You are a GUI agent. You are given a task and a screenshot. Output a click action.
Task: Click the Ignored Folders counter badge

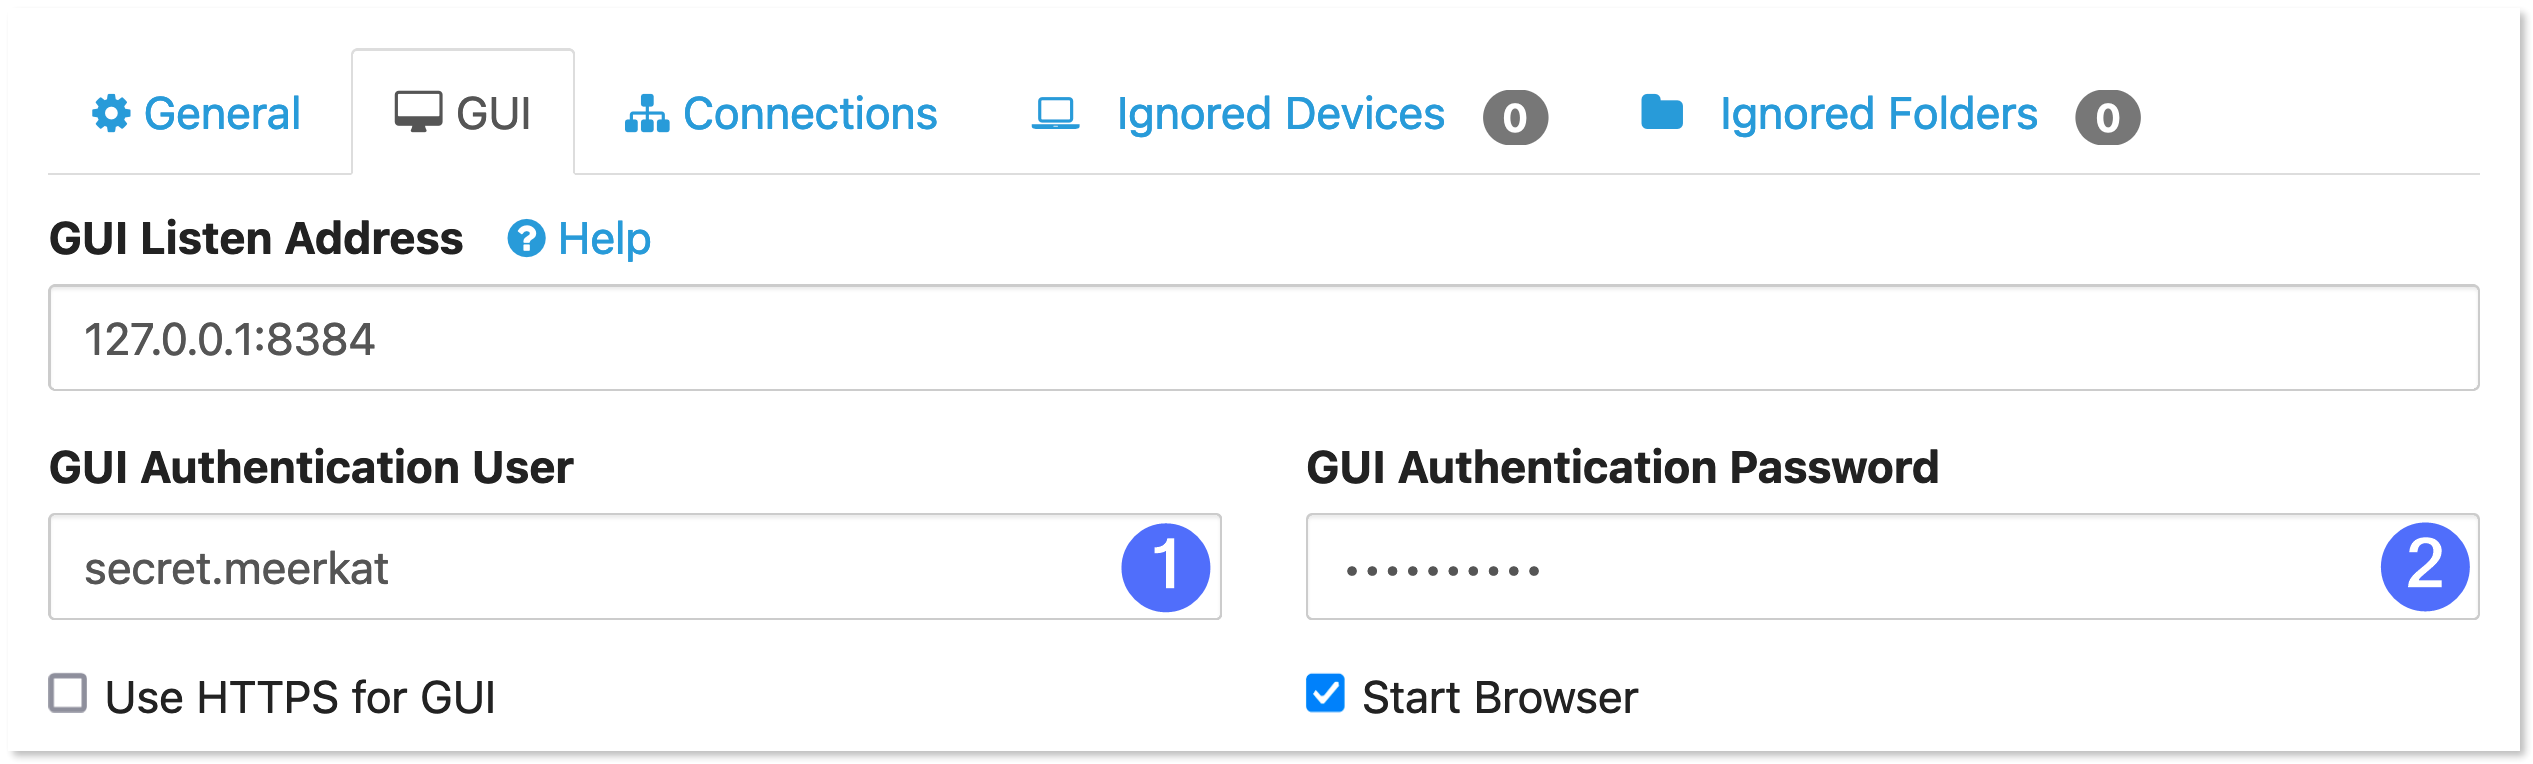(x=2109, y=117)
